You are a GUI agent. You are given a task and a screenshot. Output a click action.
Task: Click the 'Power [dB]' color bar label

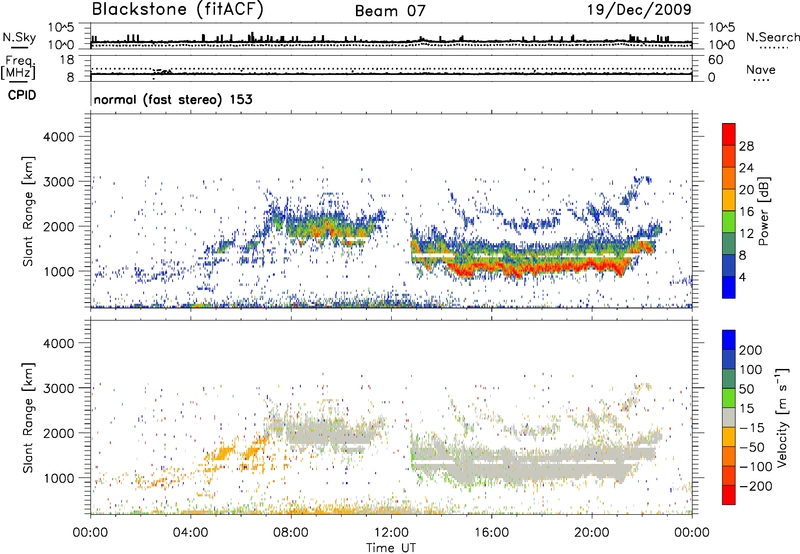point(764,211)
